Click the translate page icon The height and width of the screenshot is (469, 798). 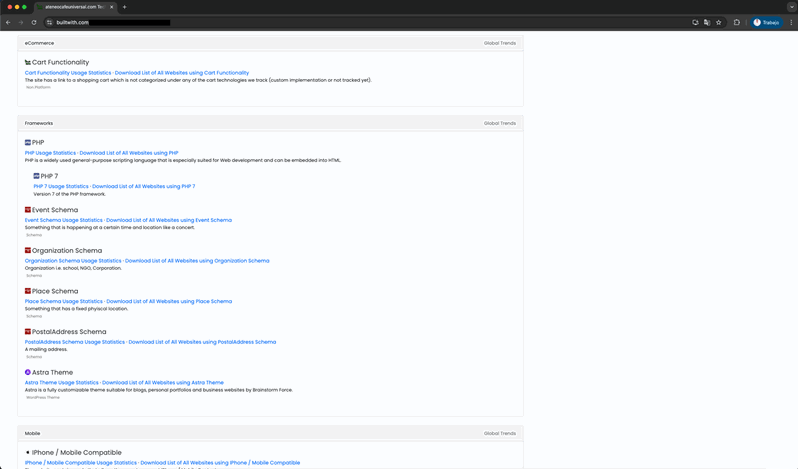(x=707, y=22)
